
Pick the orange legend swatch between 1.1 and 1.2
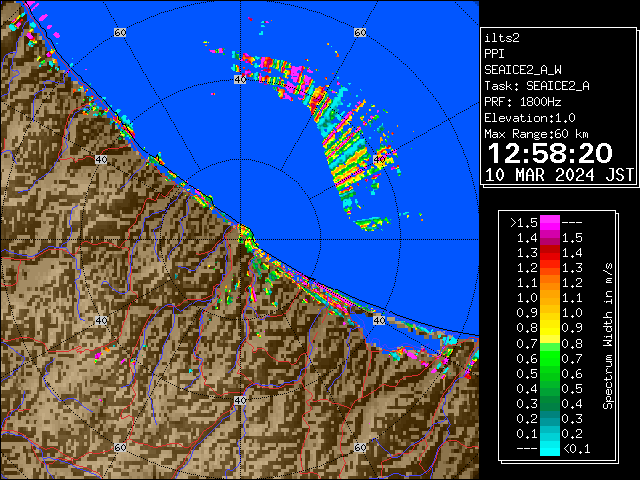pos(550,283)
